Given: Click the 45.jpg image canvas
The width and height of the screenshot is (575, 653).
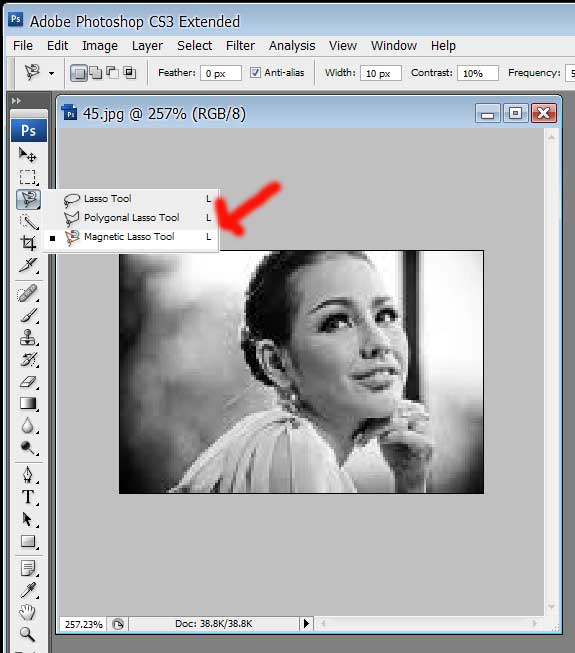Looking at the screenshot, I should tap(301, 372).
